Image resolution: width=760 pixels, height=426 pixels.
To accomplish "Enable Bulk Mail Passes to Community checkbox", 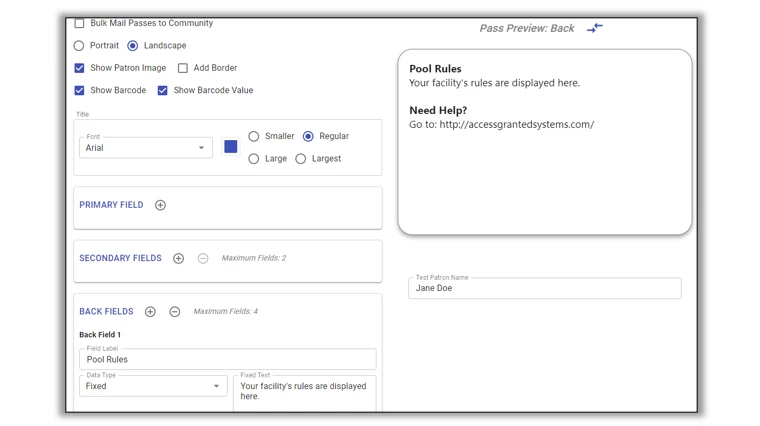I will pyautogui.click(x=80, y=23).
